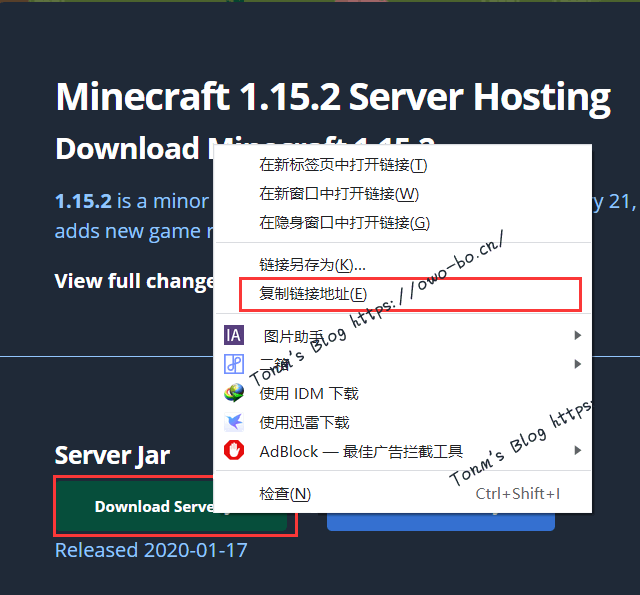Choose 使用 IDM 下载 entry
640x595 pixels.
[x=403, y=393]
